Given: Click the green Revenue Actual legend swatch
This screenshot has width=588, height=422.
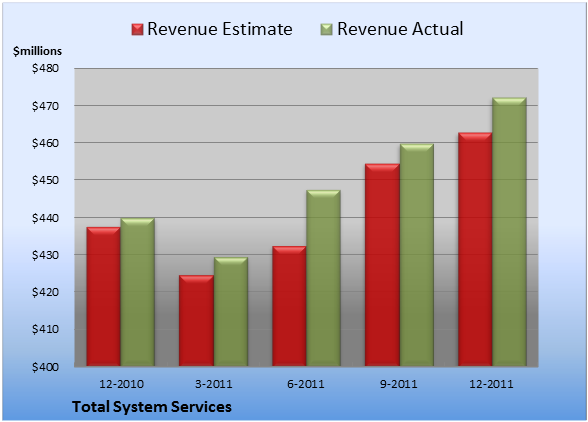Looking at the screenshot, I should [327, 30].
